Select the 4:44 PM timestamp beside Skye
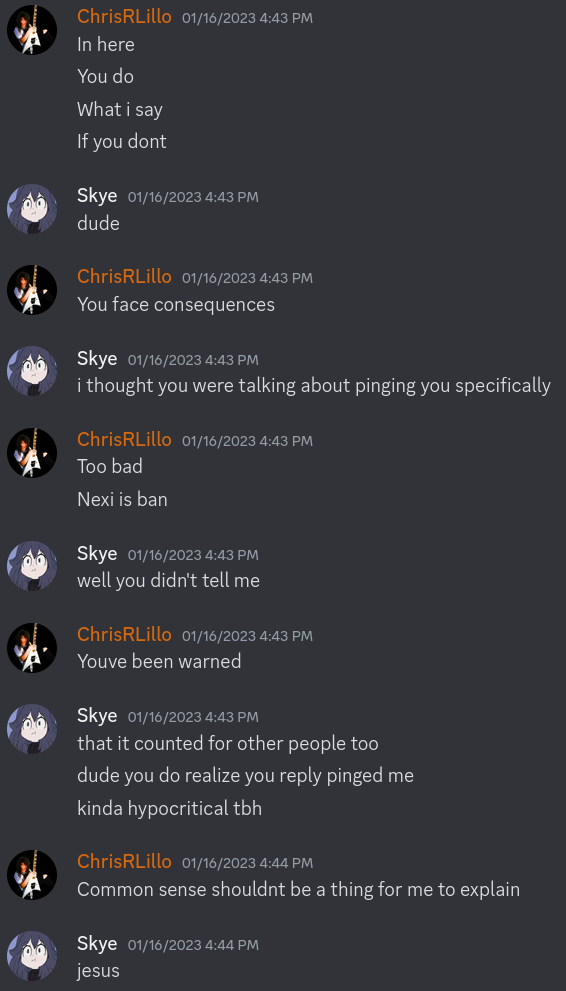The width and height of the screenshot is (566, 991). [193, 945]
